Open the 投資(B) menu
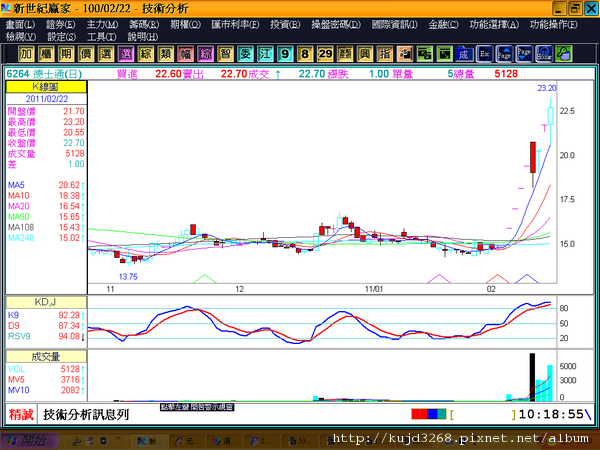This screenshot has height=450, width=600. point(285,24)
